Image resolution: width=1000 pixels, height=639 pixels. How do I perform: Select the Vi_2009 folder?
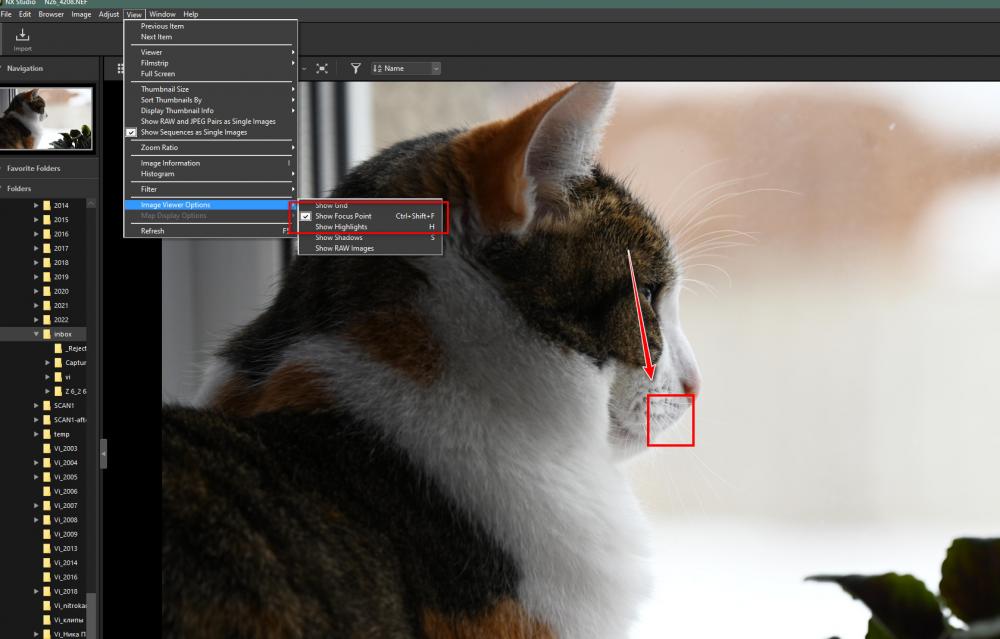[x=66, y=534]
